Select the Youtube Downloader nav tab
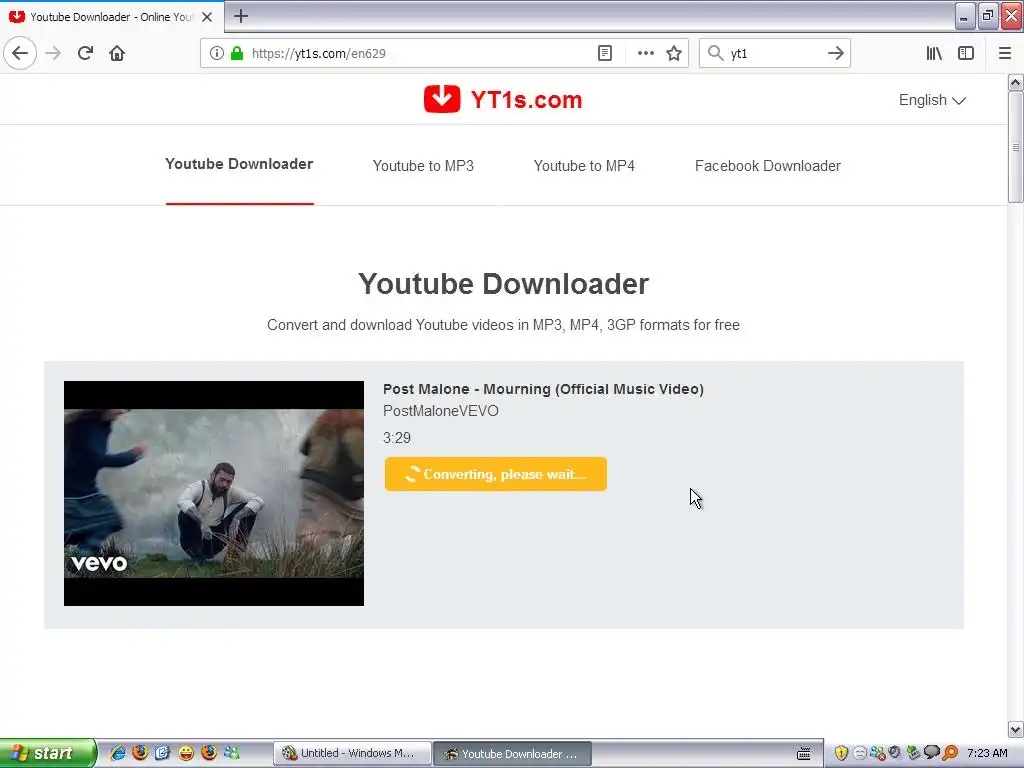Viewport: 1024px width, 768px height. 239,164
